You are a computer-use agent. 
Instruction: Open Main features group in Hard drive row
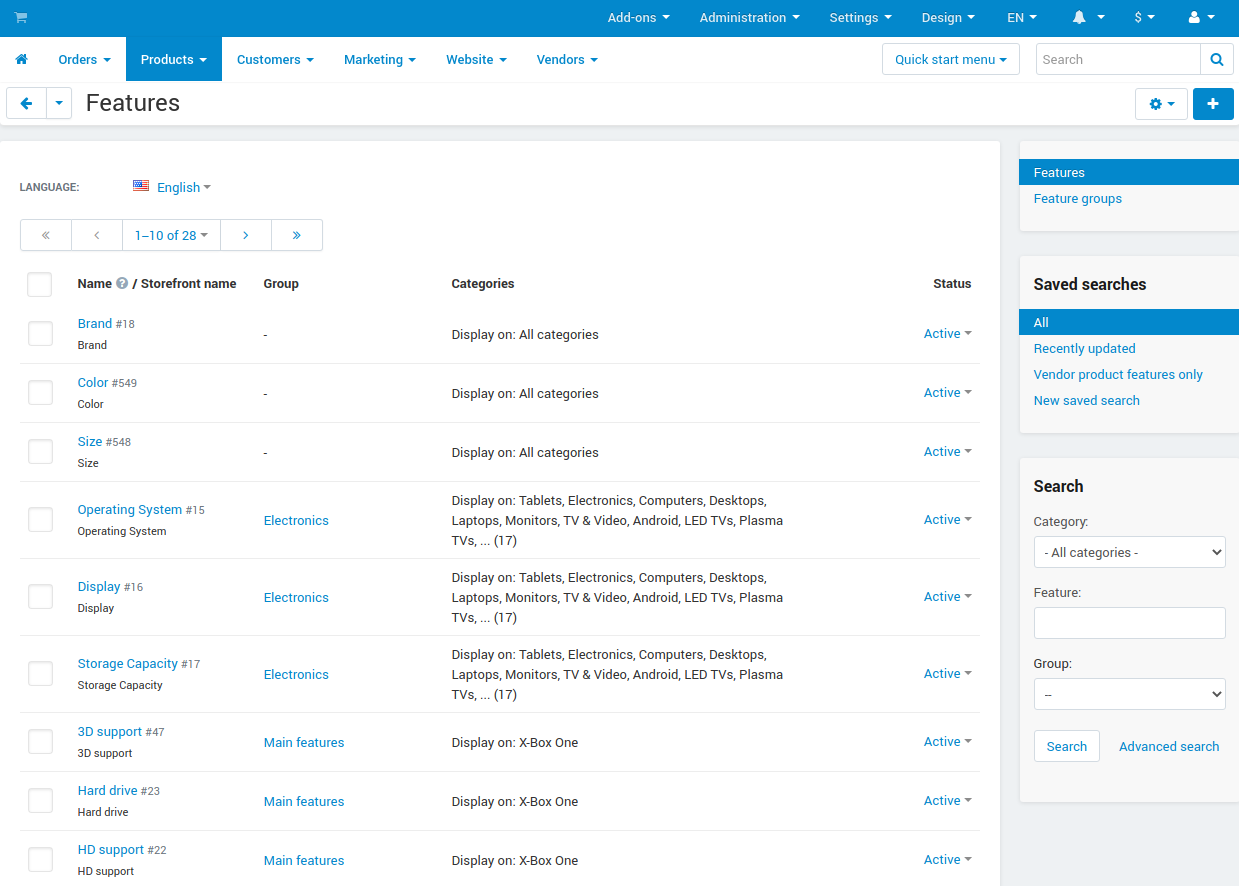[304, 802]
